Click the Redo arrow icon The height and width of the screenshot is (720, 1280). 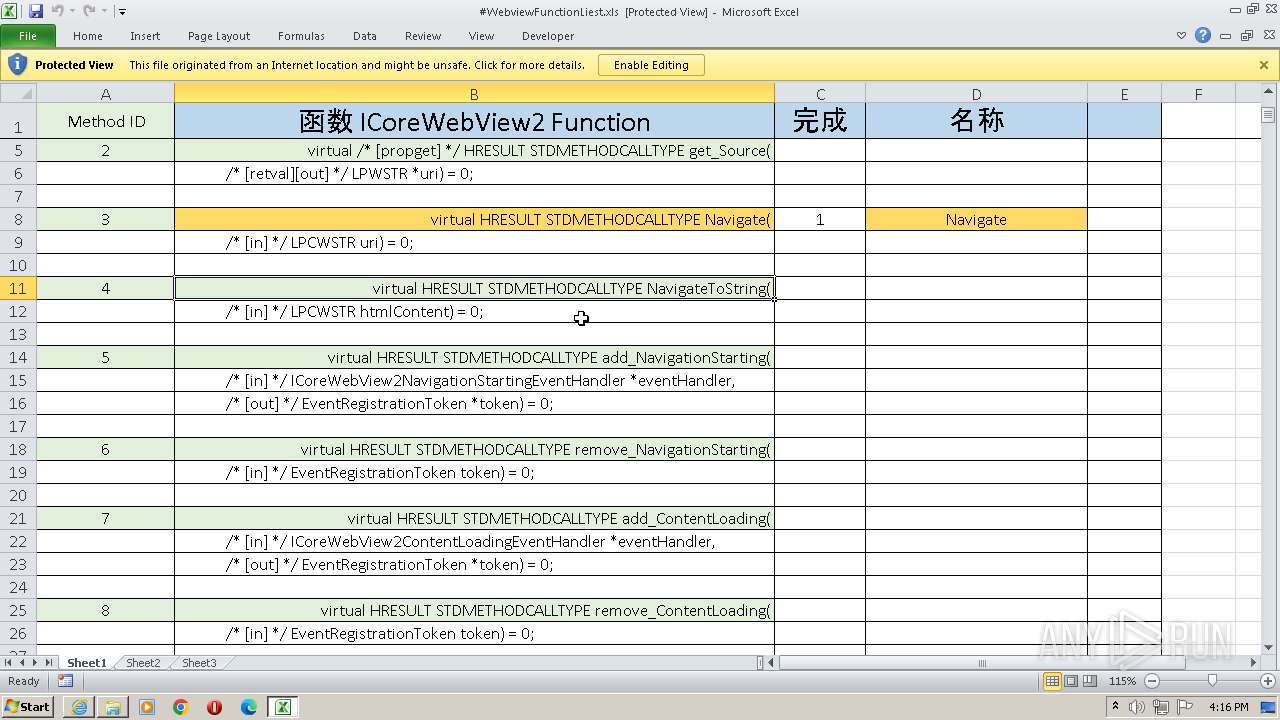(88, 11)
